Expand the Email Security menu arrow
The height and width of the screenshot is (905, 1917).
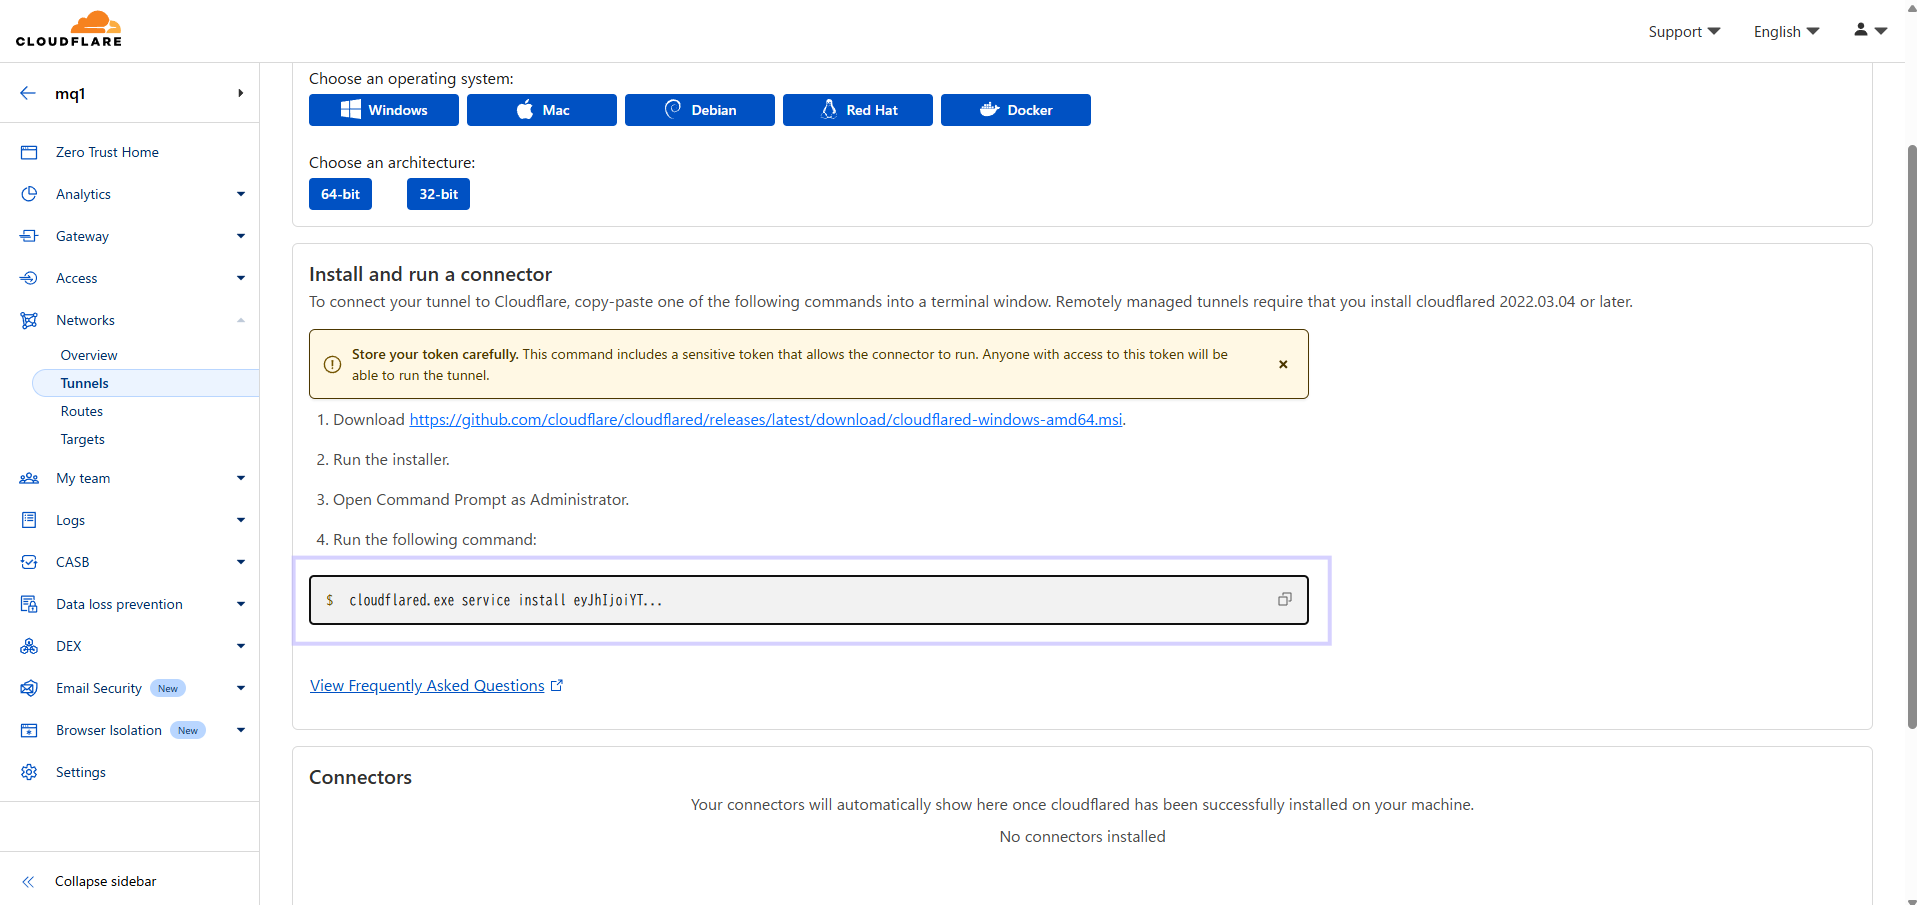click(241, 688)
